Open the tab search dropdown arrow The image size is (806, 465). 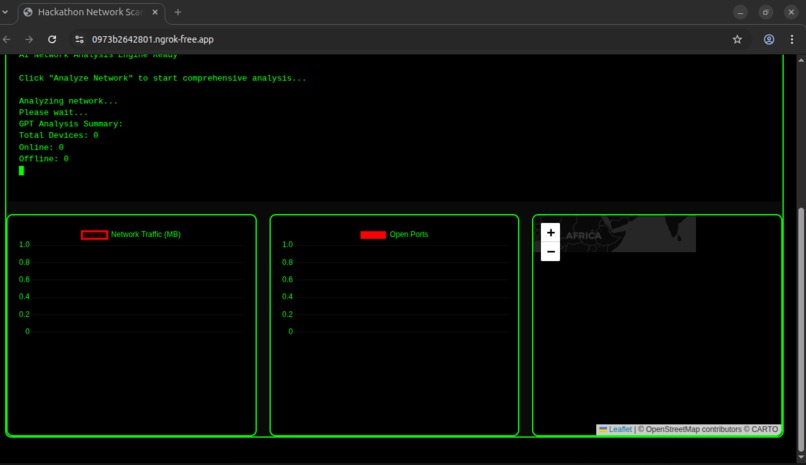[x=5, y=12]
